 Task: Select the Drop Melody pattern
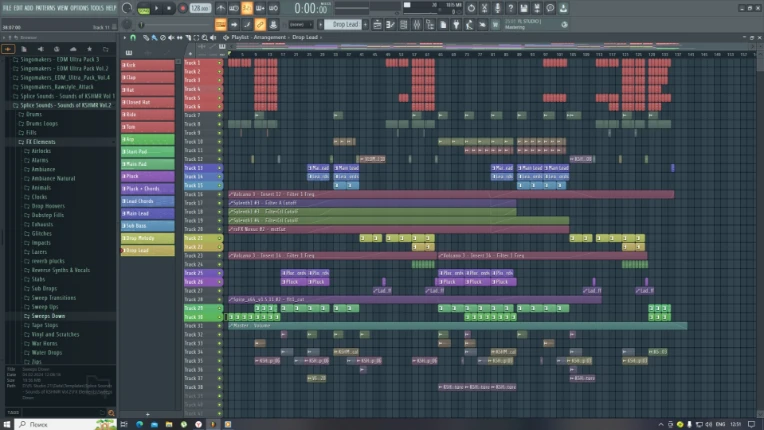pyautogui.click(x=148, y=238)
